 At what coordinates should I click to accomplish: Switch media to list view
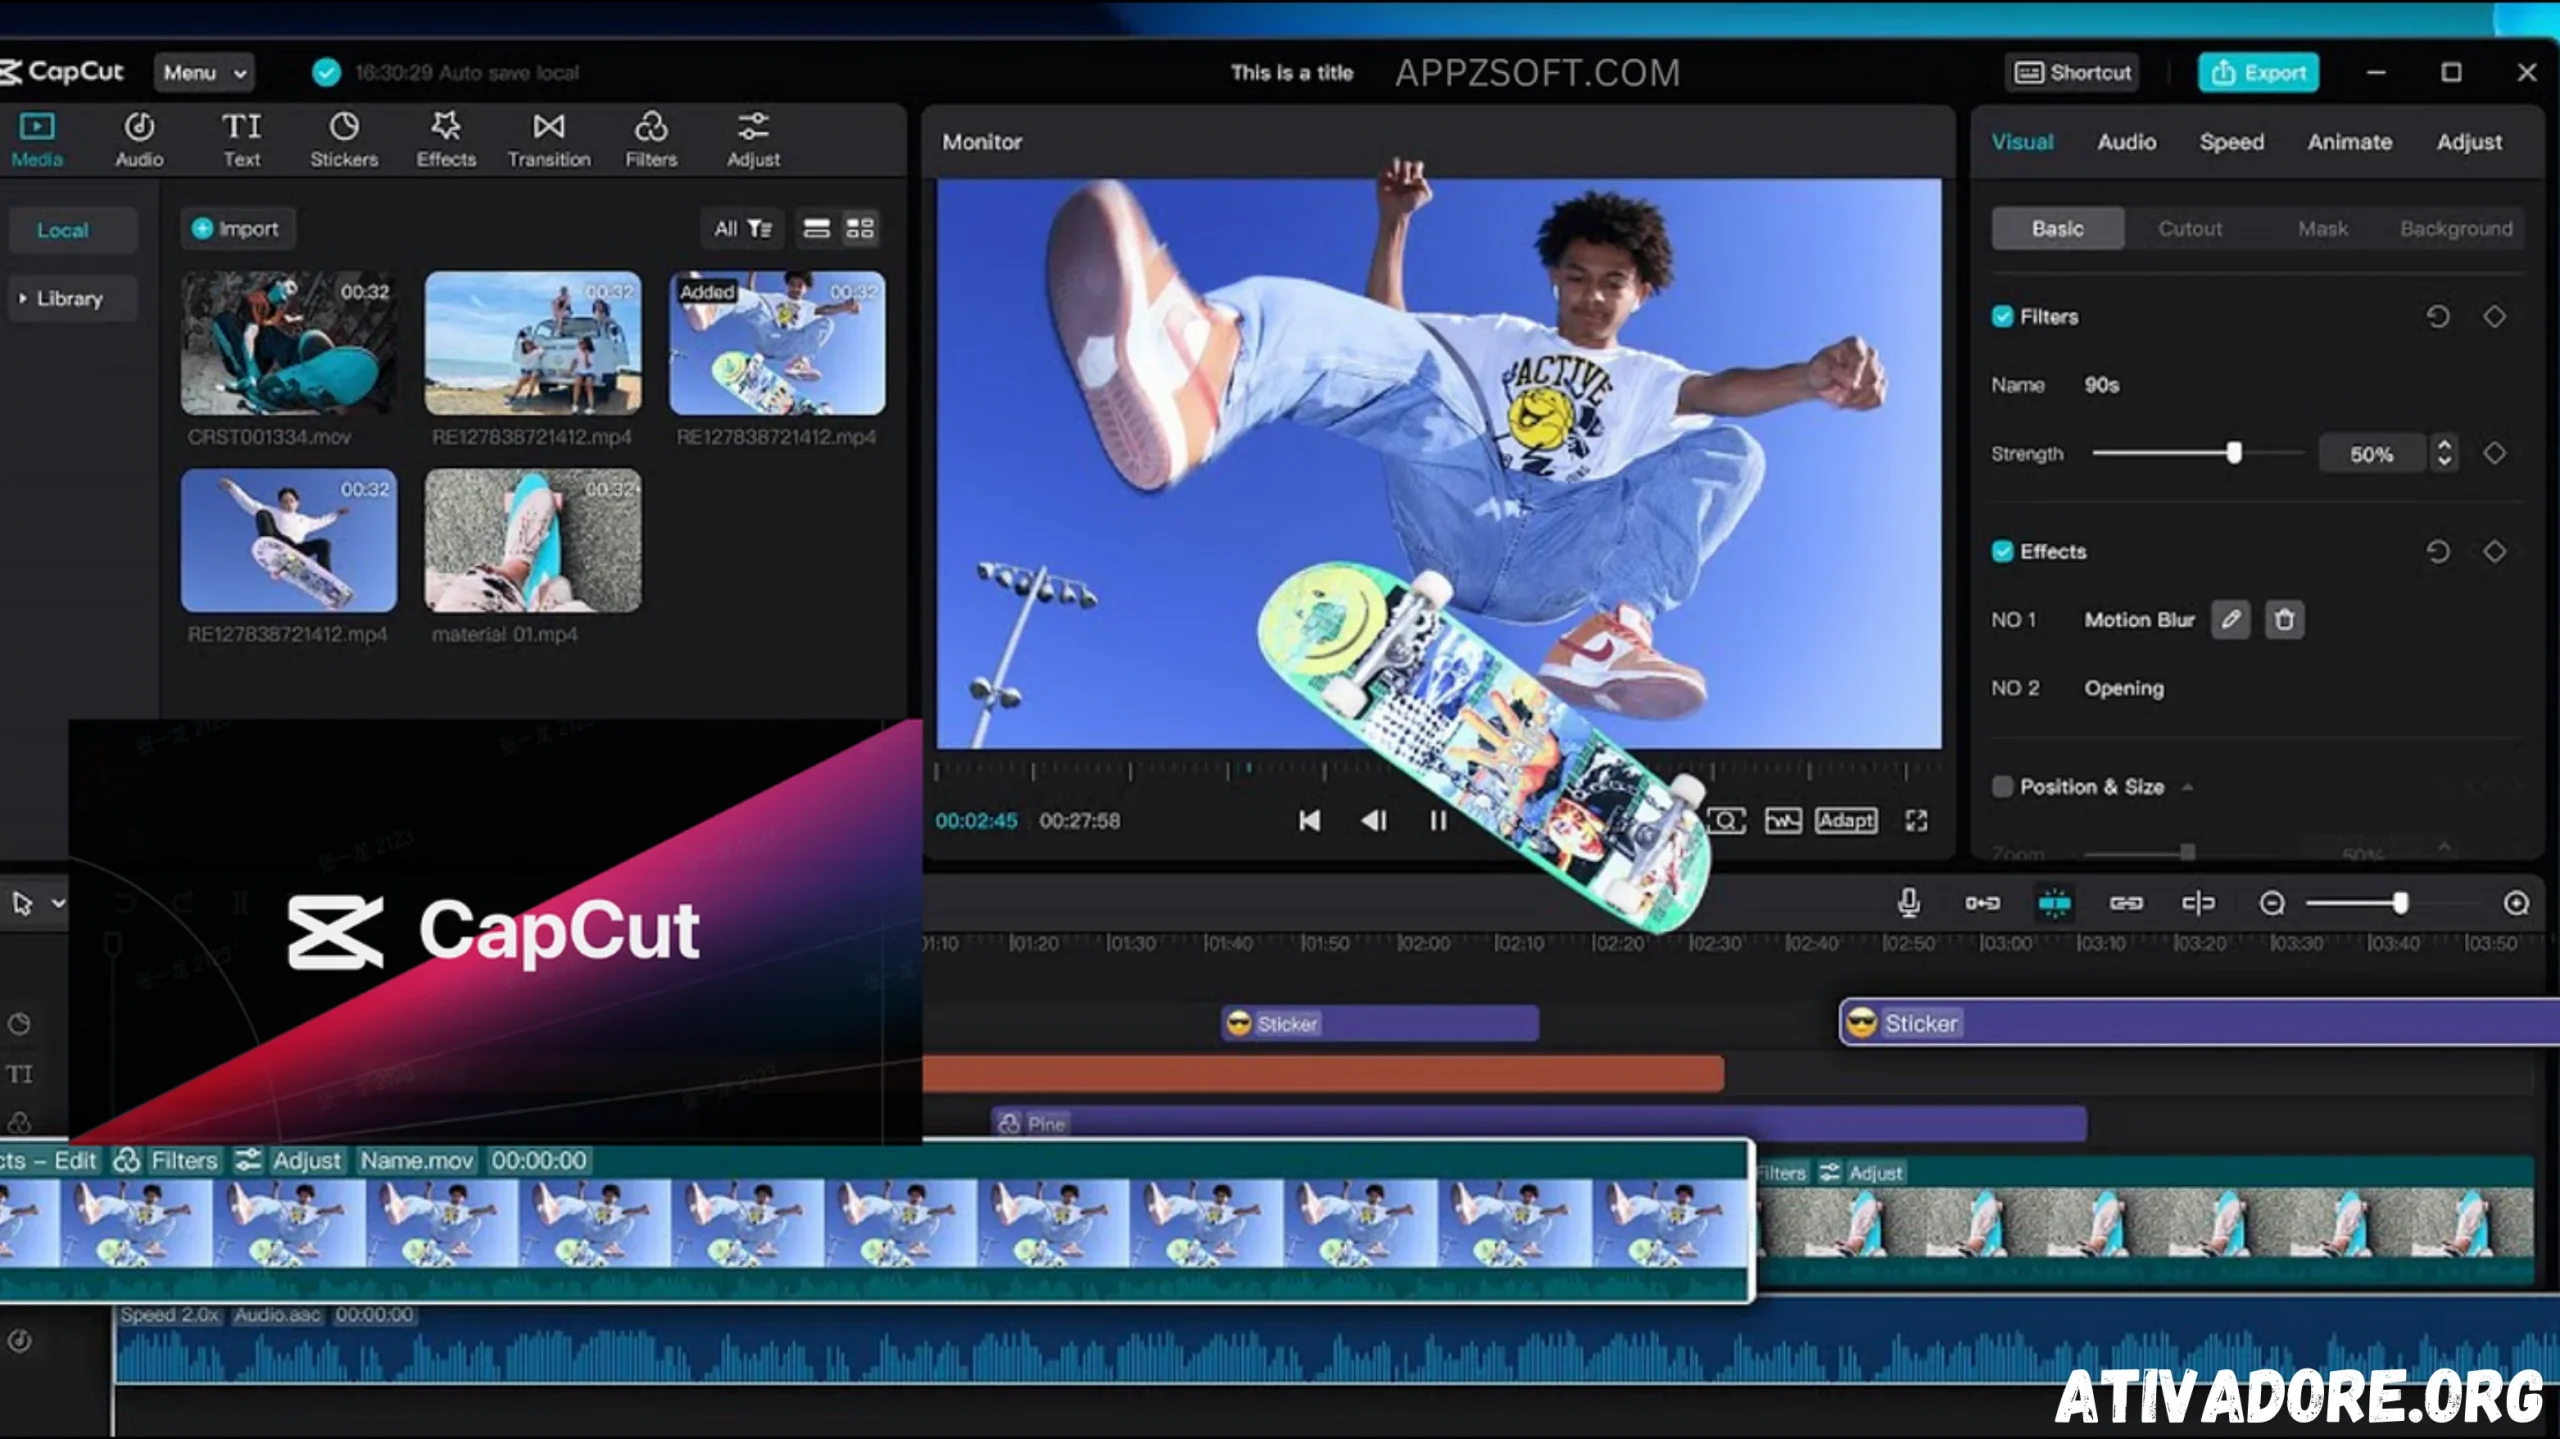tap(816, 229)
